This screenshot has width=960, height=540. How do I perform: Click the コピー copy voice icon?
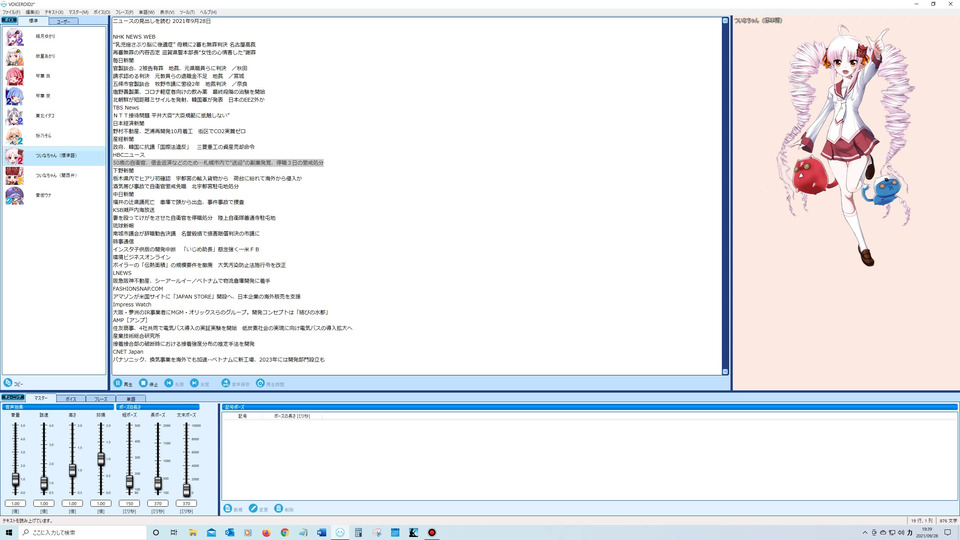click(x=8, y=383)
